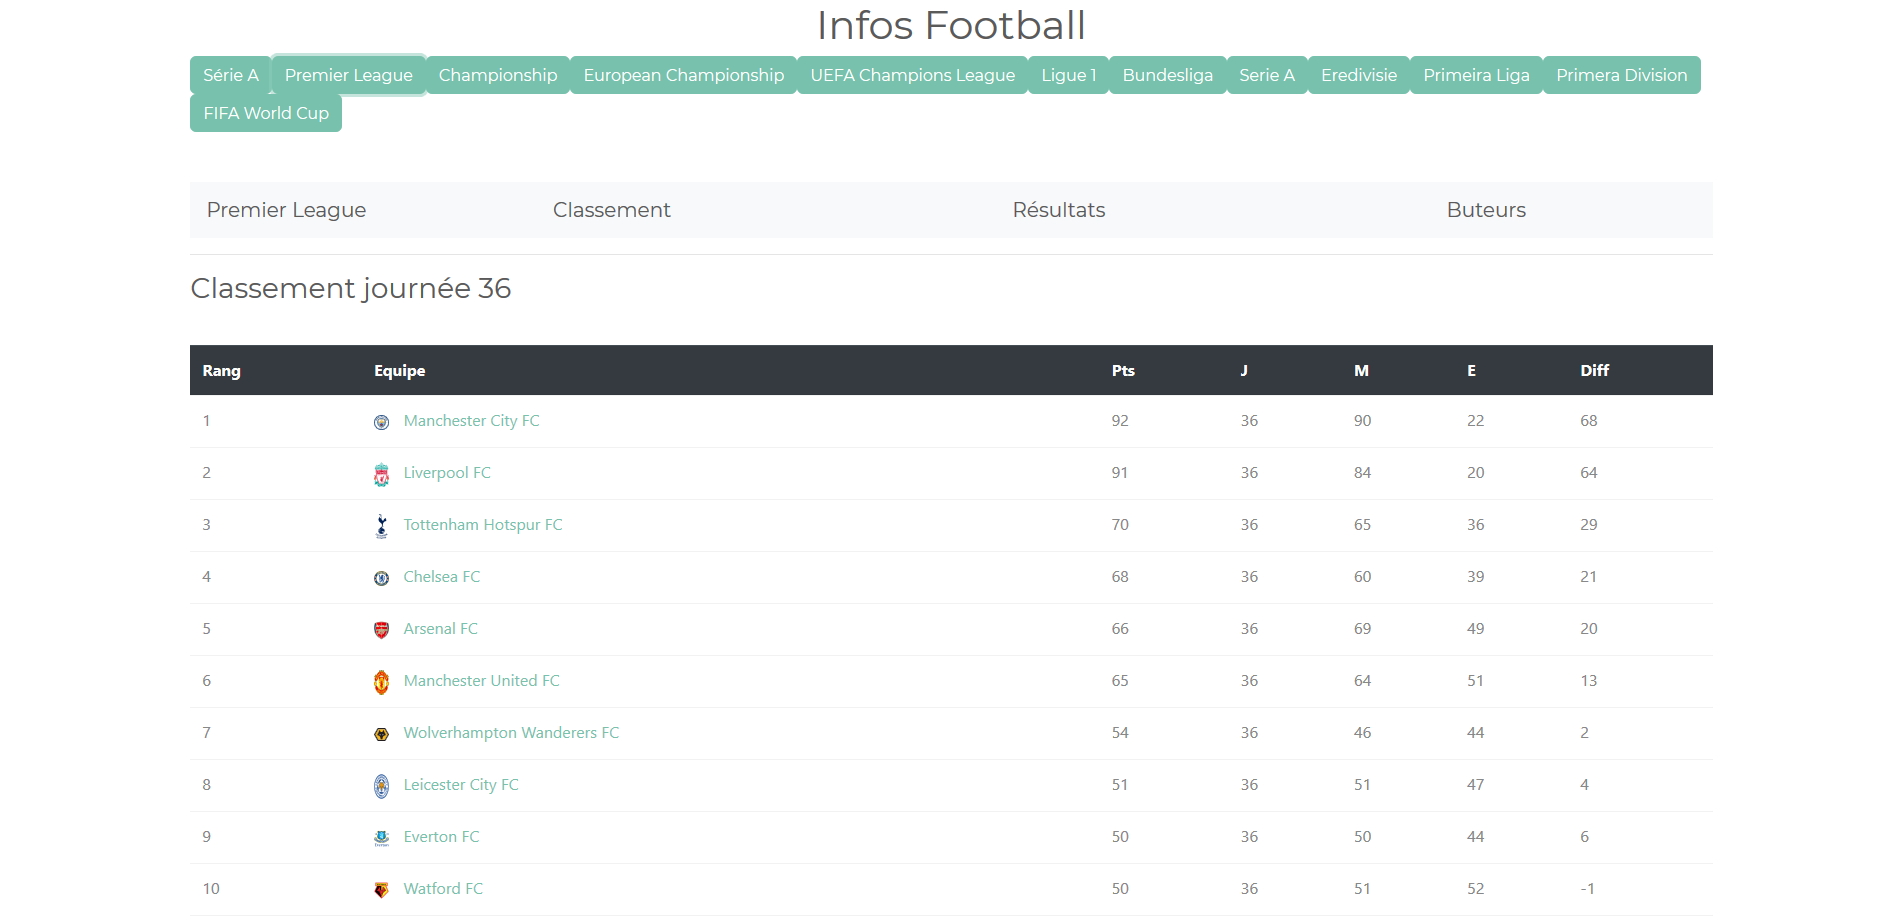Click the Chelsea FC badge

click(x=382, y=577)
